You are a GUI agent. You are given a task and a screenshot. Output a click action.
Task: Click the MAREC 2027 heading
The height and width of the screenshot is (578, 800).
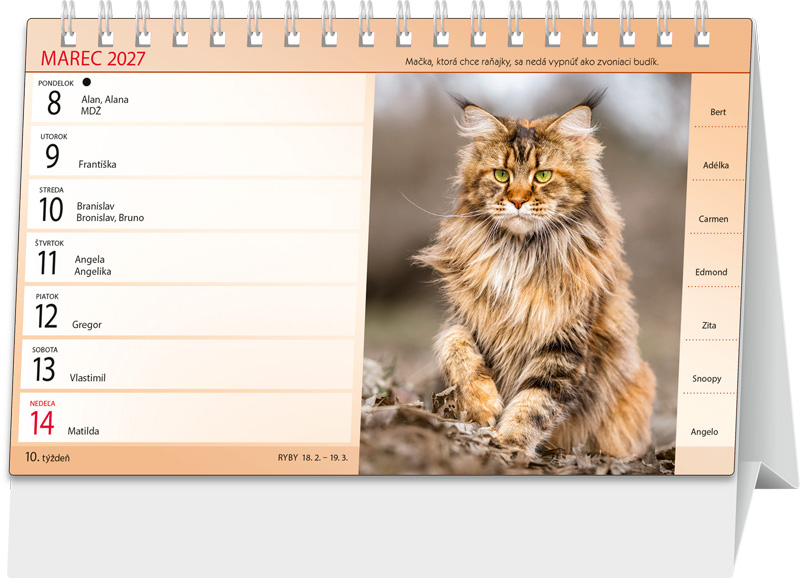coord(93,59)
